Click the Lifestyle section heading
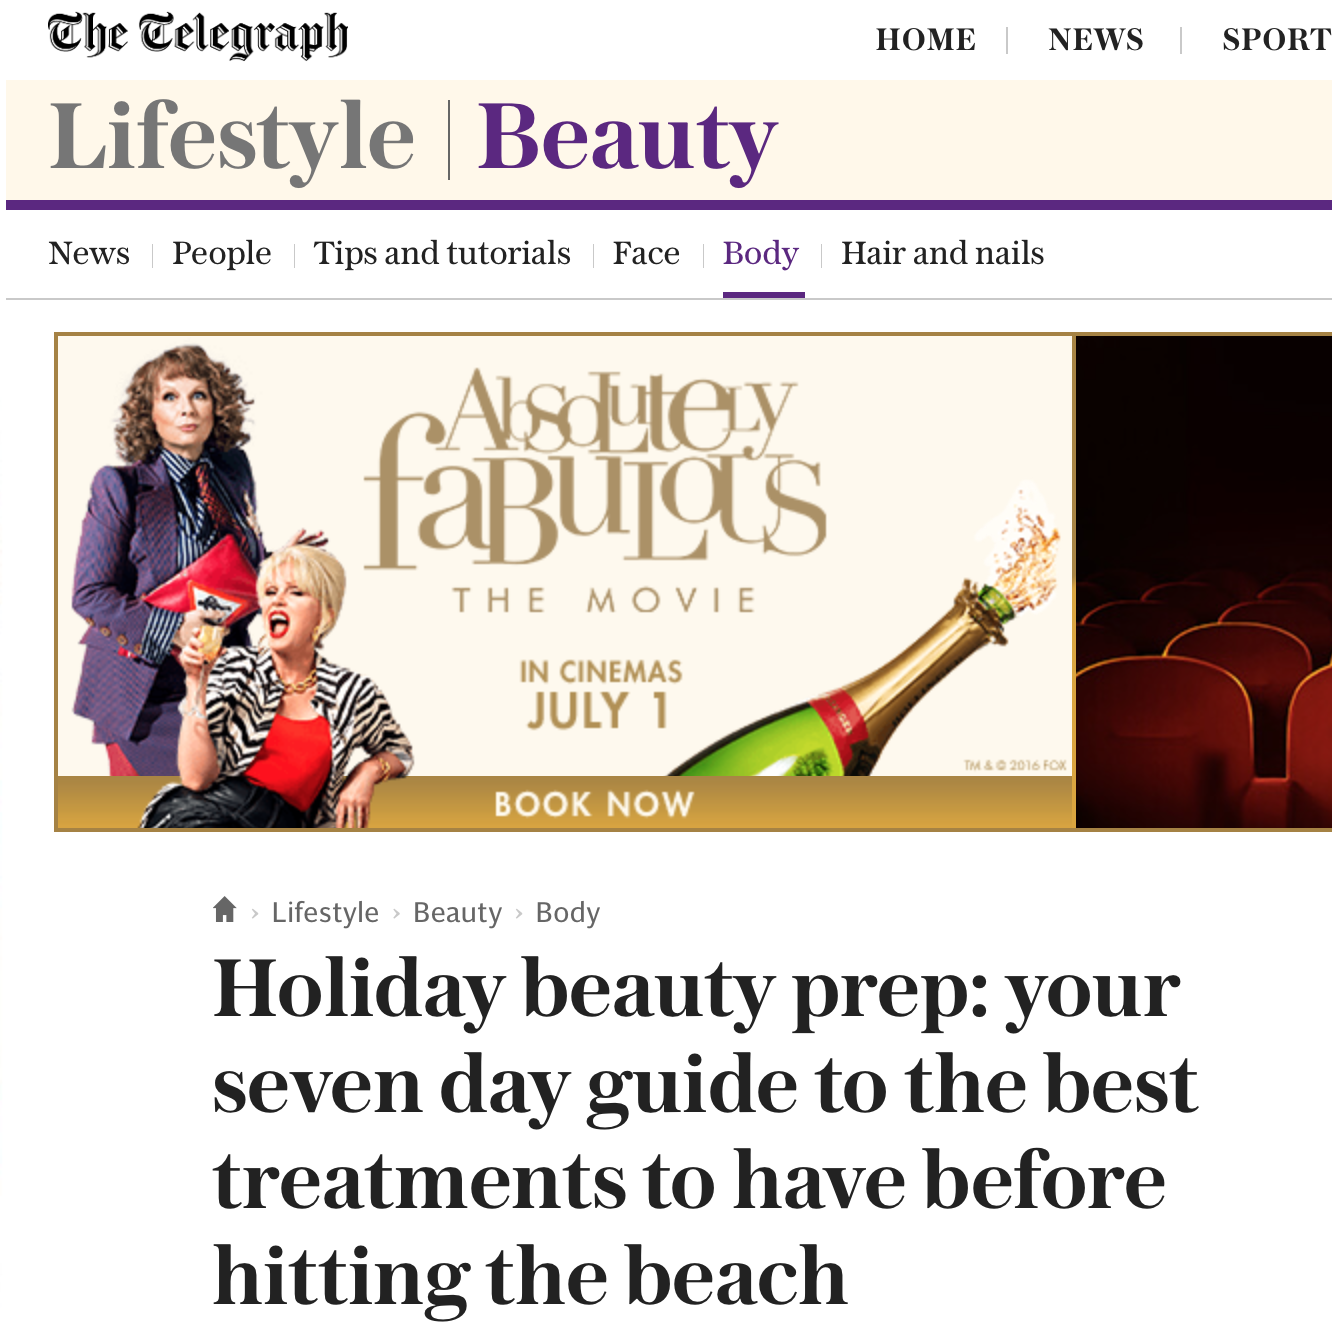The height and width of the screenshot is (1334, 1332). (x=232, y=138)
